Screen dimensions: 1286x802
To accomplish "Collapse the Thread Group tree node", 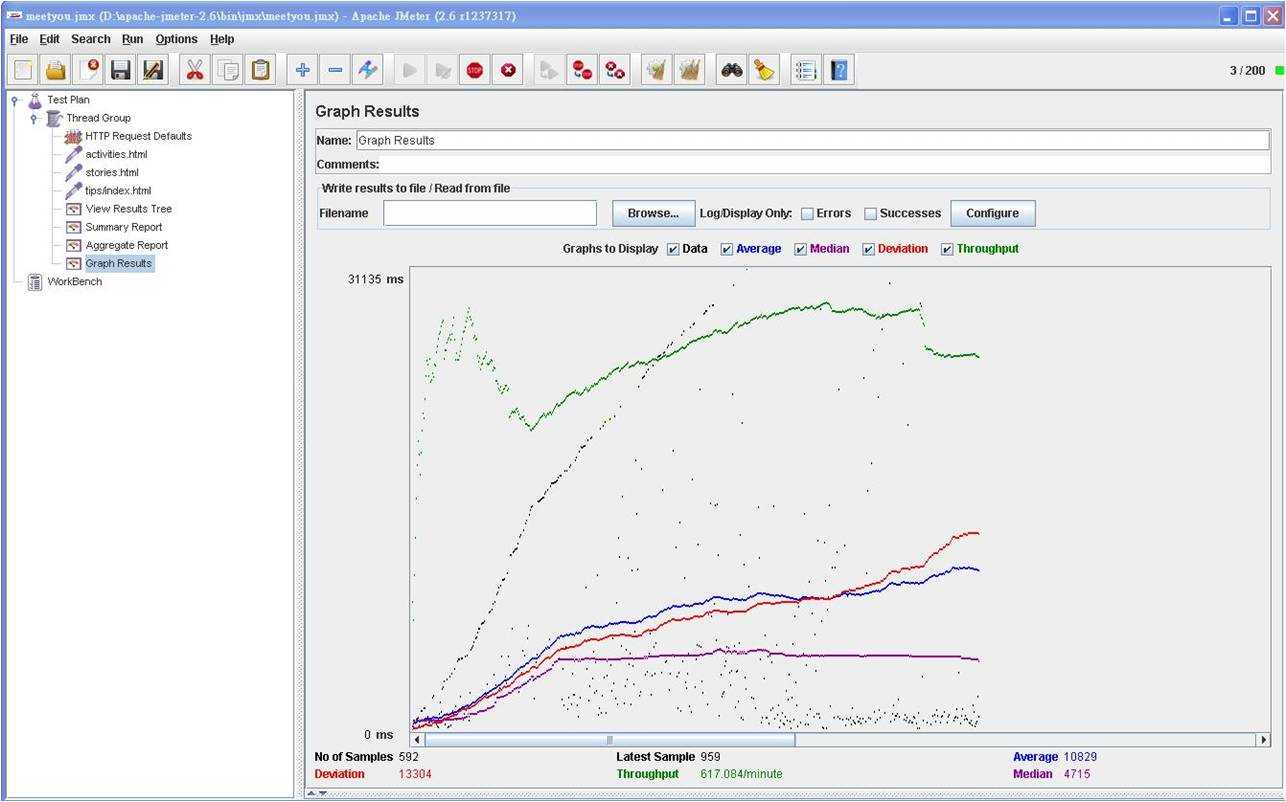I will point(35,118).
